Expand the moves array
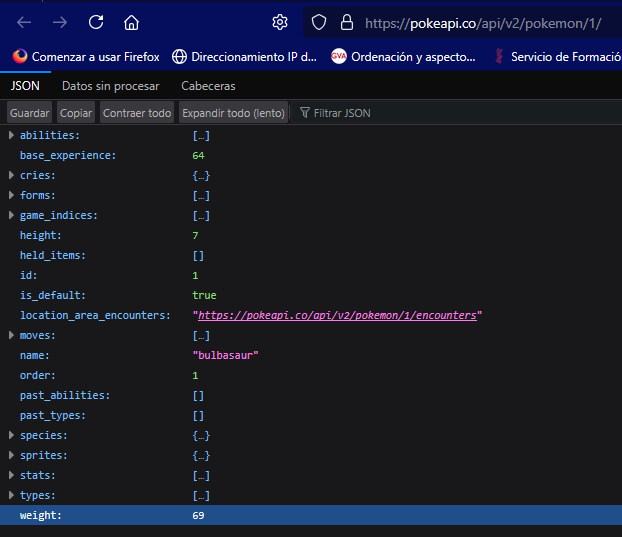 (11, 335)
